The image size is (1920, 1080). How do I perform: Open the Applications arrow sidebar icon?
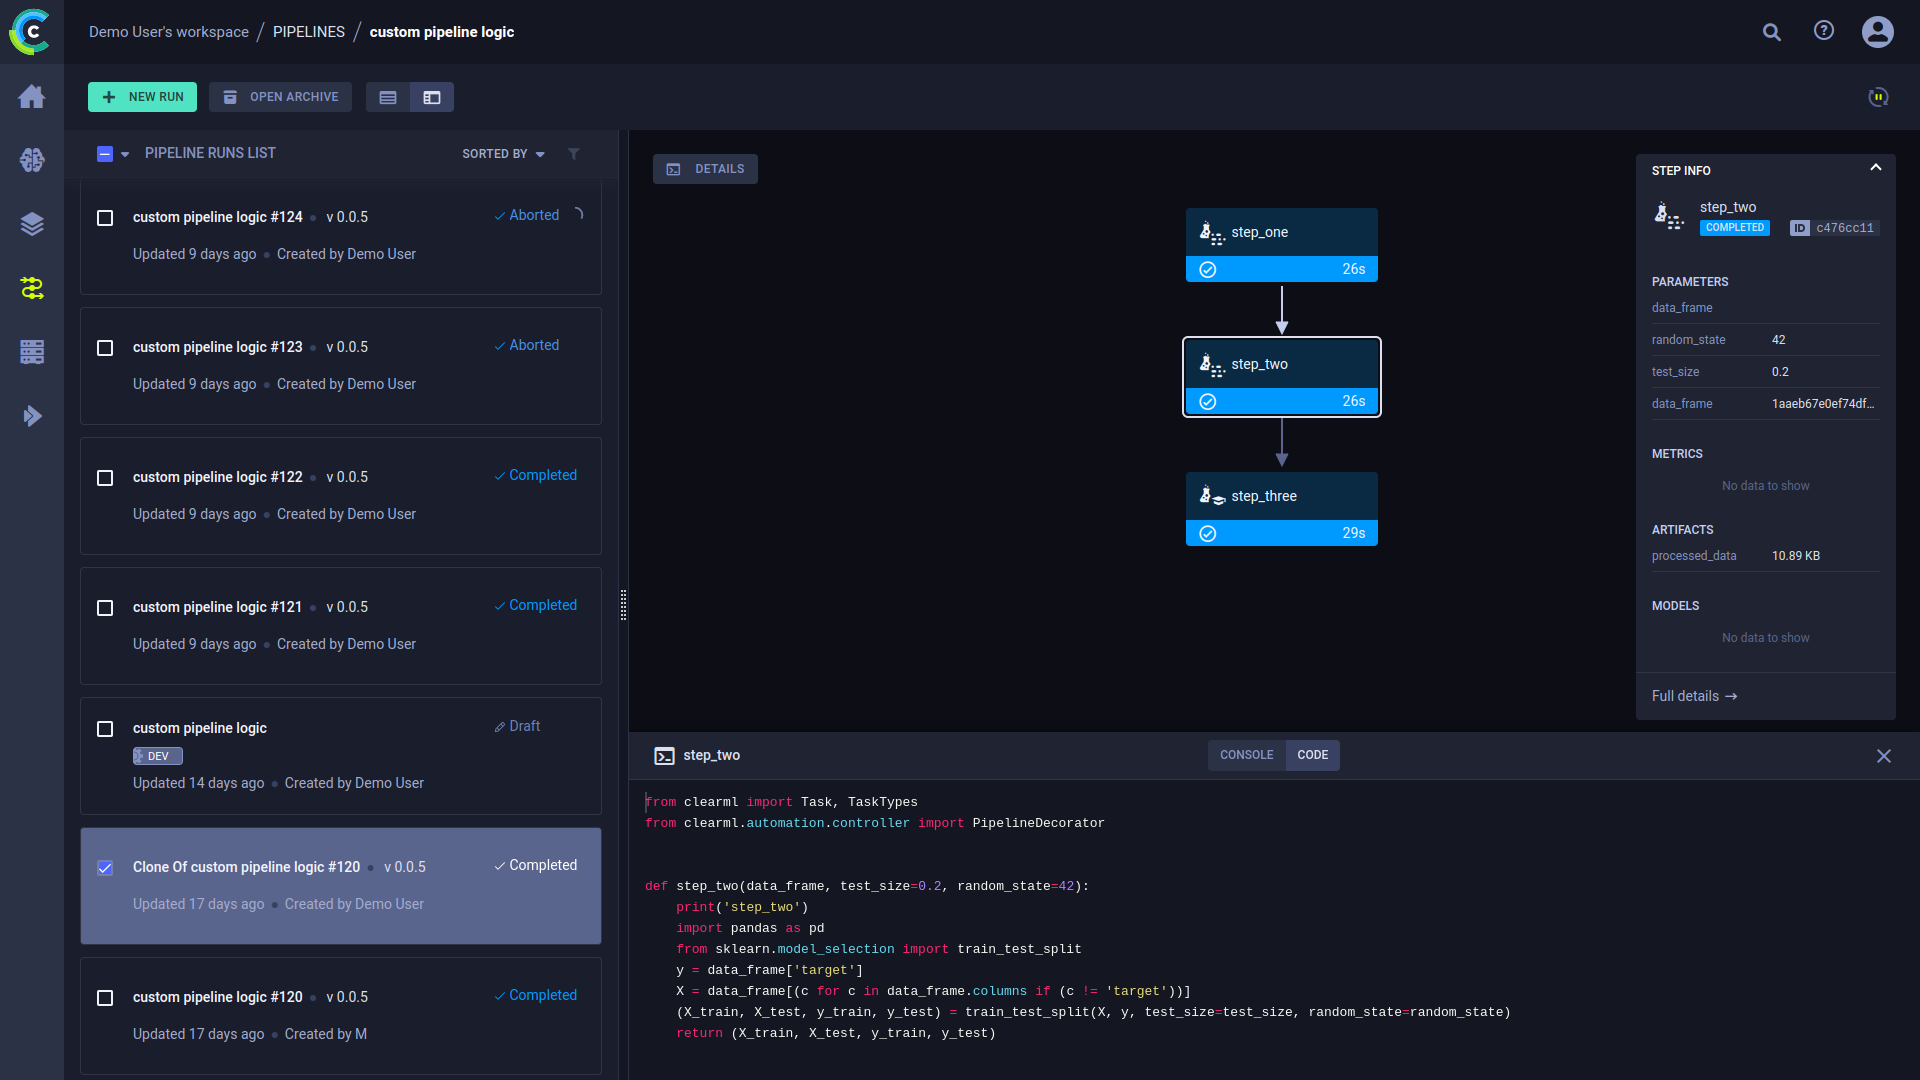click(x=32, y=416)
